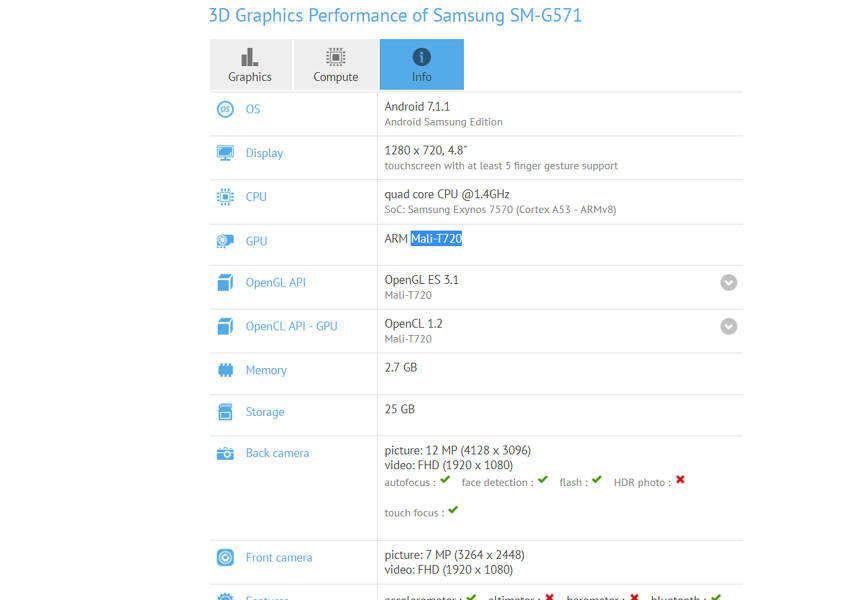Click the OS row icon
The image size is (860, 600).
(225, 109)
